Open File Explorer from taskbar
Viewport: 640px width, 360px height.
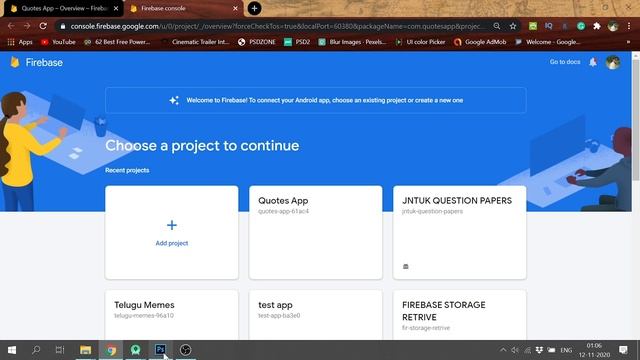point(85,350)
